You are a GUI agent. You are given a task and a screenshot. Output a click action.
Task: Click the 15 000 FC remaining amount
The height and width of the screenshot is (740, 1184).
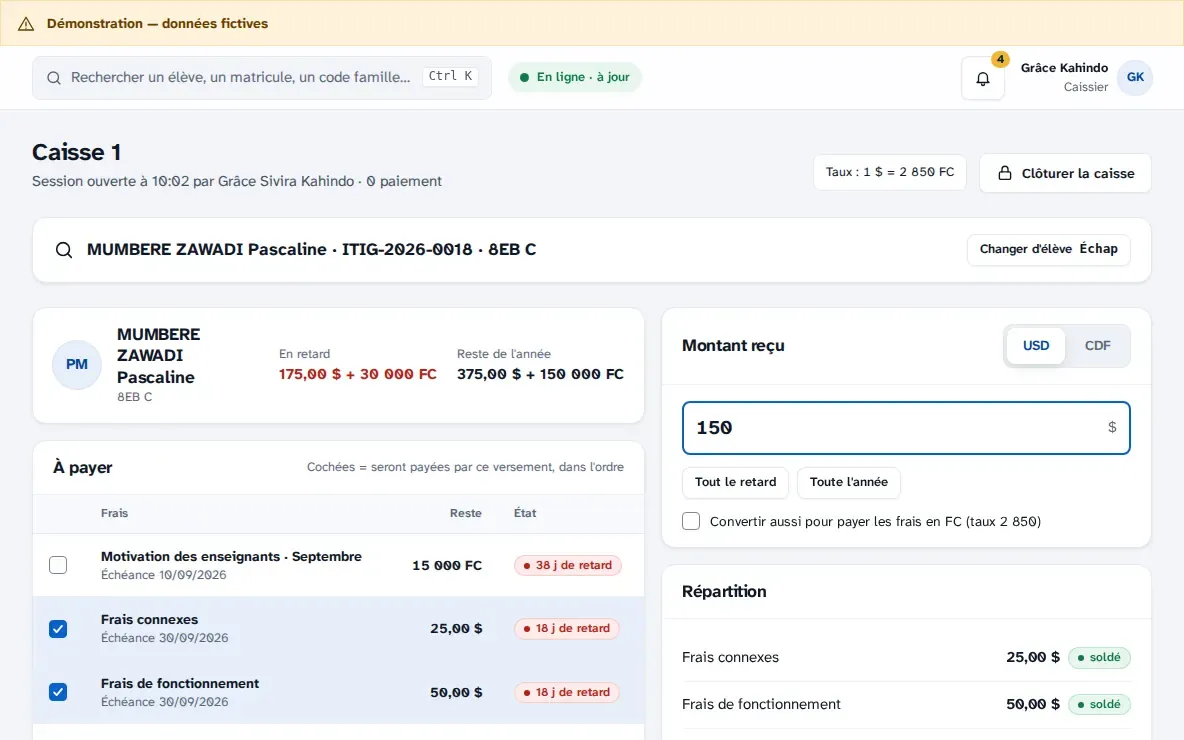pos(447,566)
